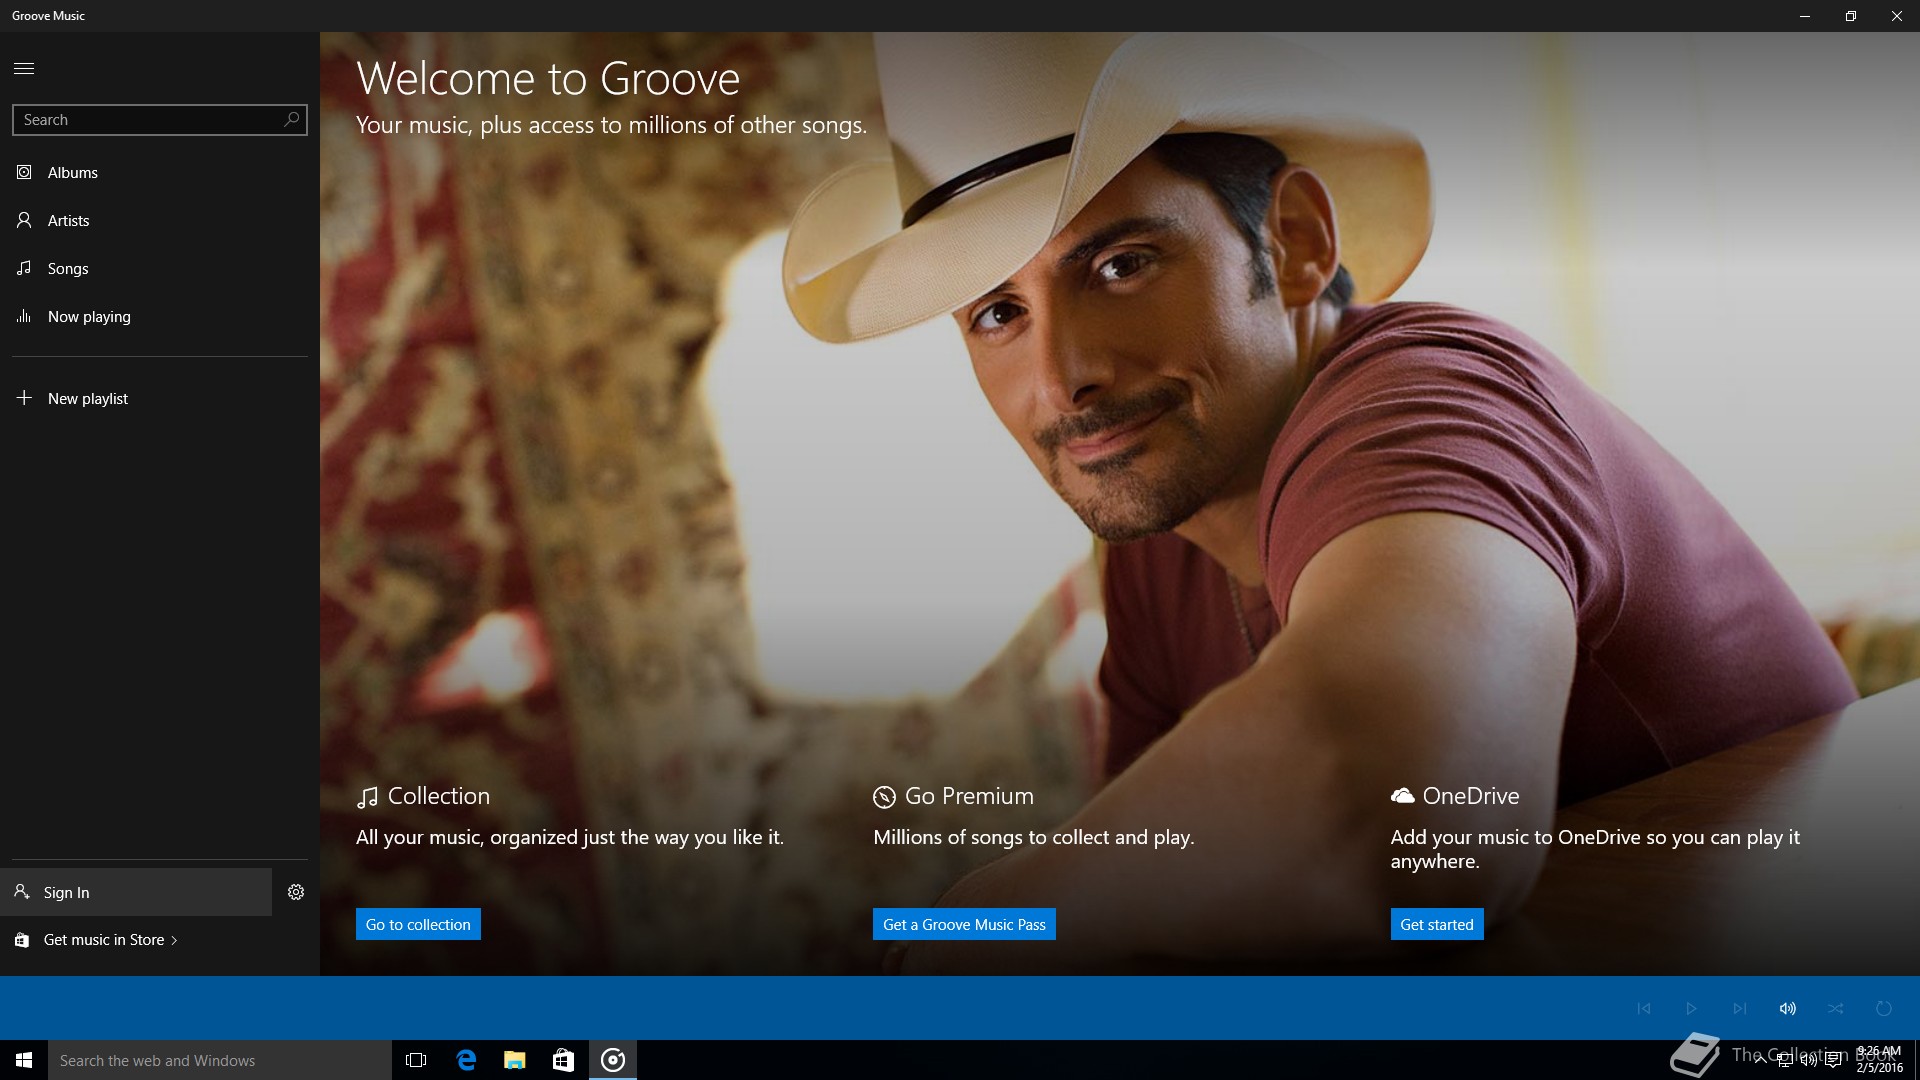Click the Store bag icon in sidebar
Screen dimensions: 1920x1080
(22, 940)
